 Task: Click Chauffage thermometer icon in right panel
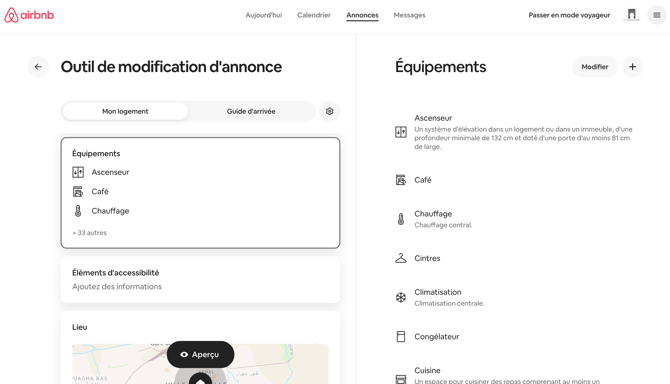point(401,219)
